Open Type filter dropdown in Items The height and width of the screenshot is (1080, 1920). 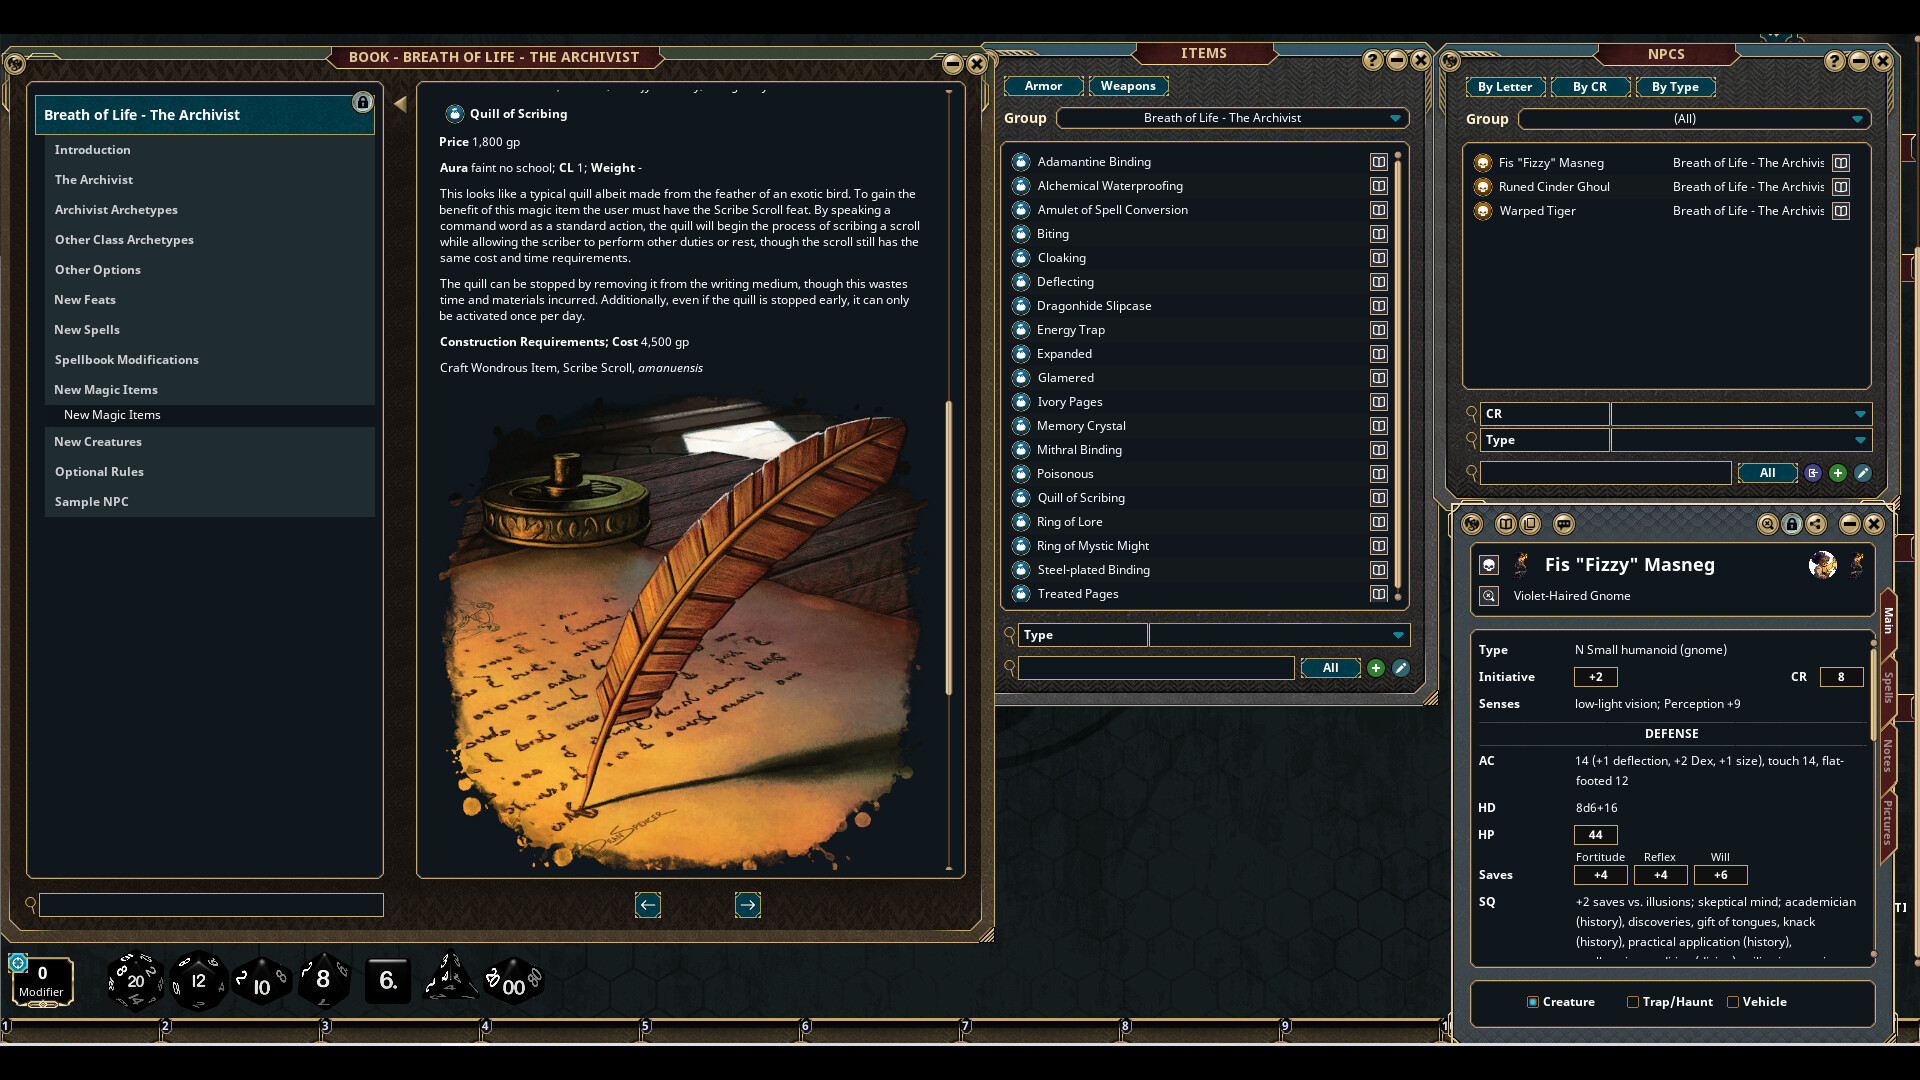coord(1279,635)
